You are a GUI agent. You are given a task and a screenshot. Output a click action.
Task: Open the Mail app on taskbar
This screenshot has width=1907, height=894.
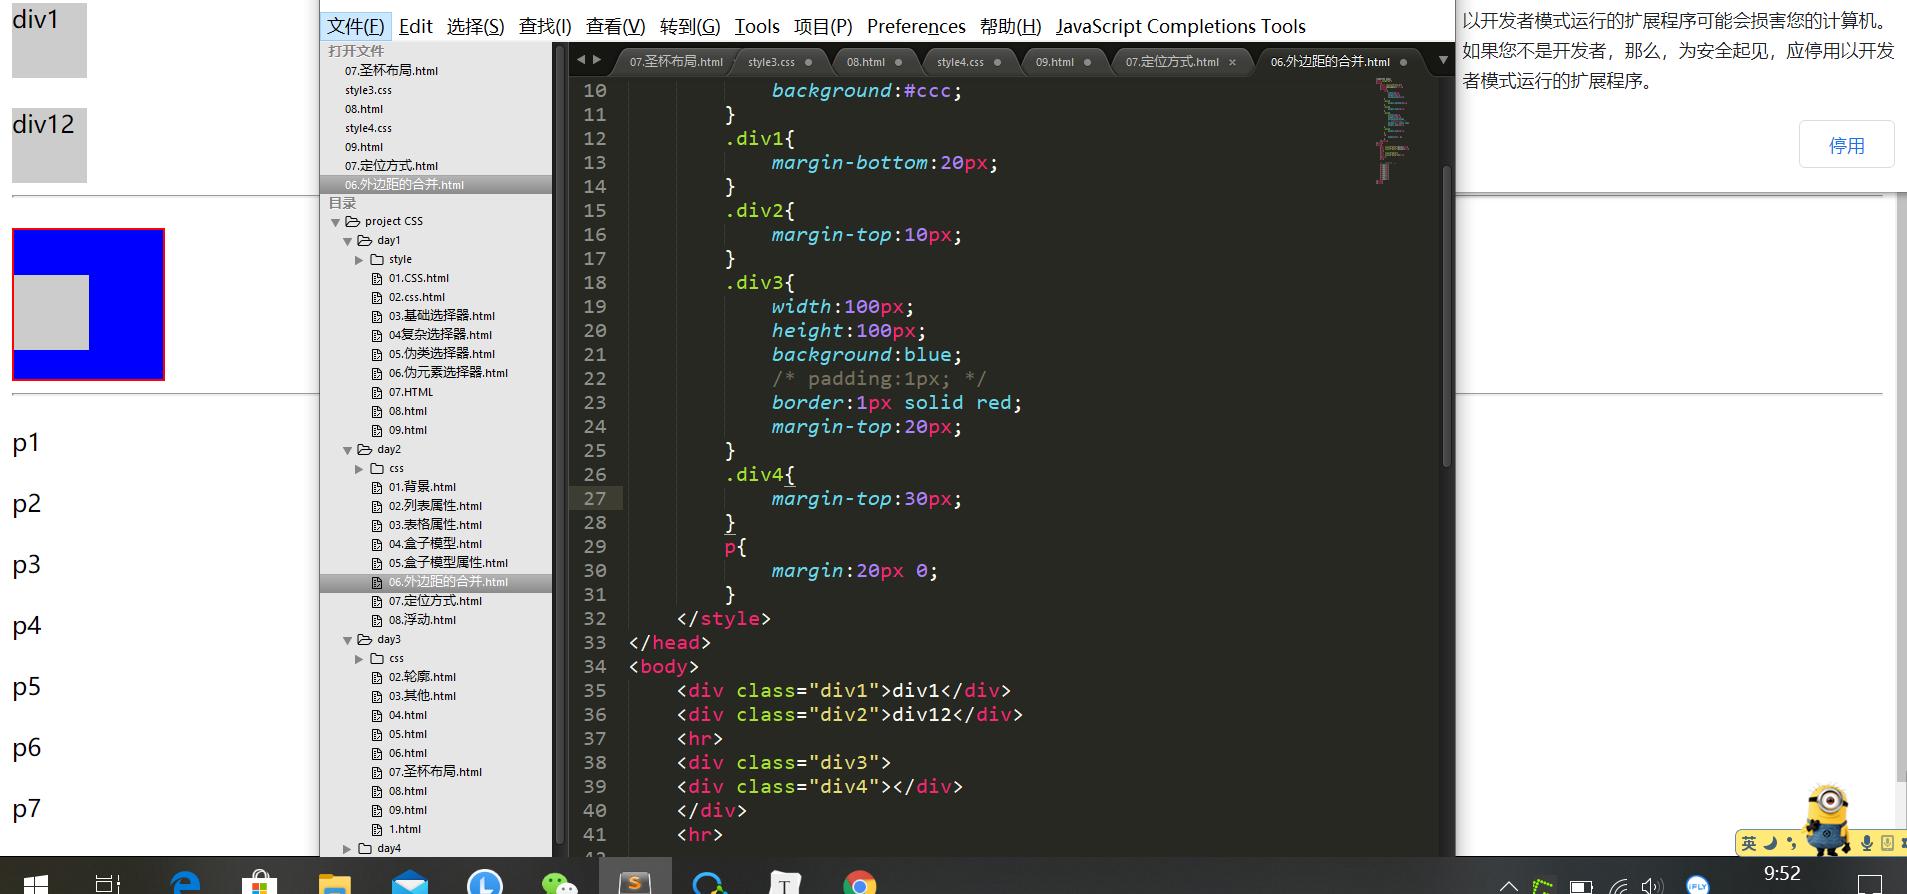pos(410,883)
